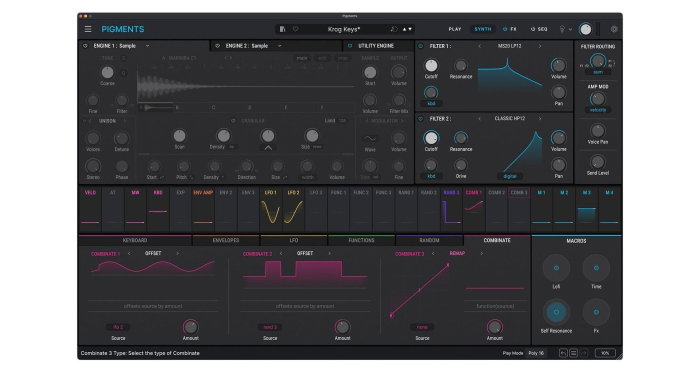
Task: Click the zoom percentage button
Action: click(x=605, y=353)
